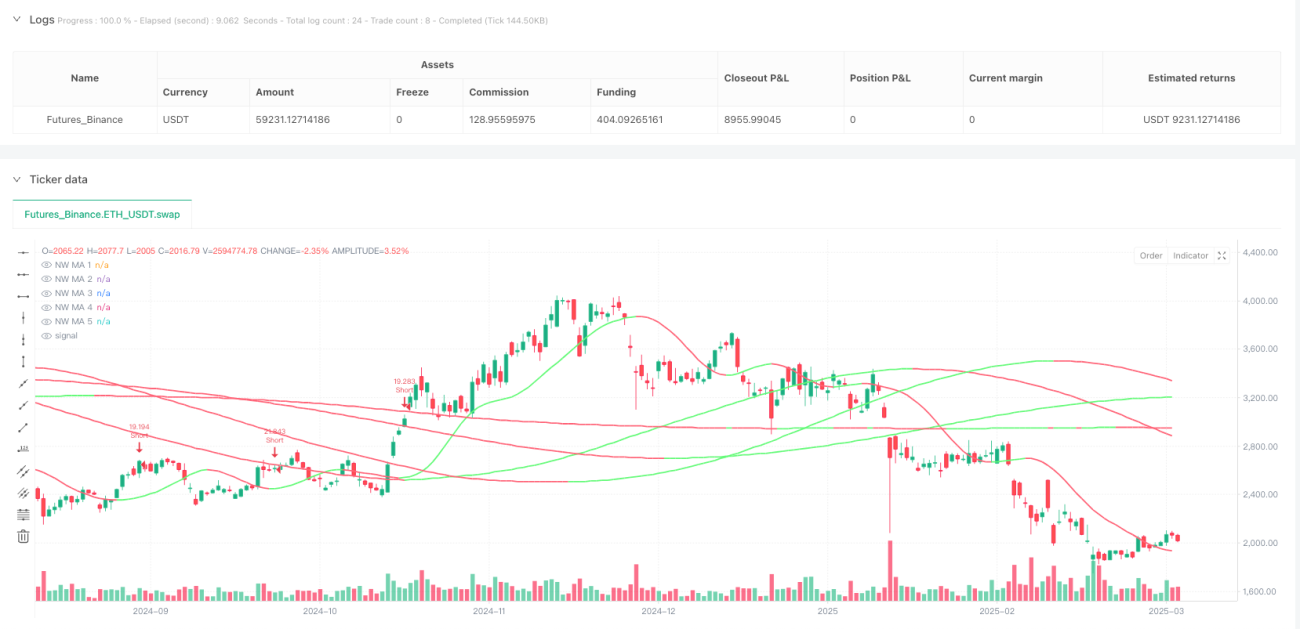This screenshot has height=629, width=1300.
Task: Click the Estimated returns column header
Action: (x=1191, y=78)
